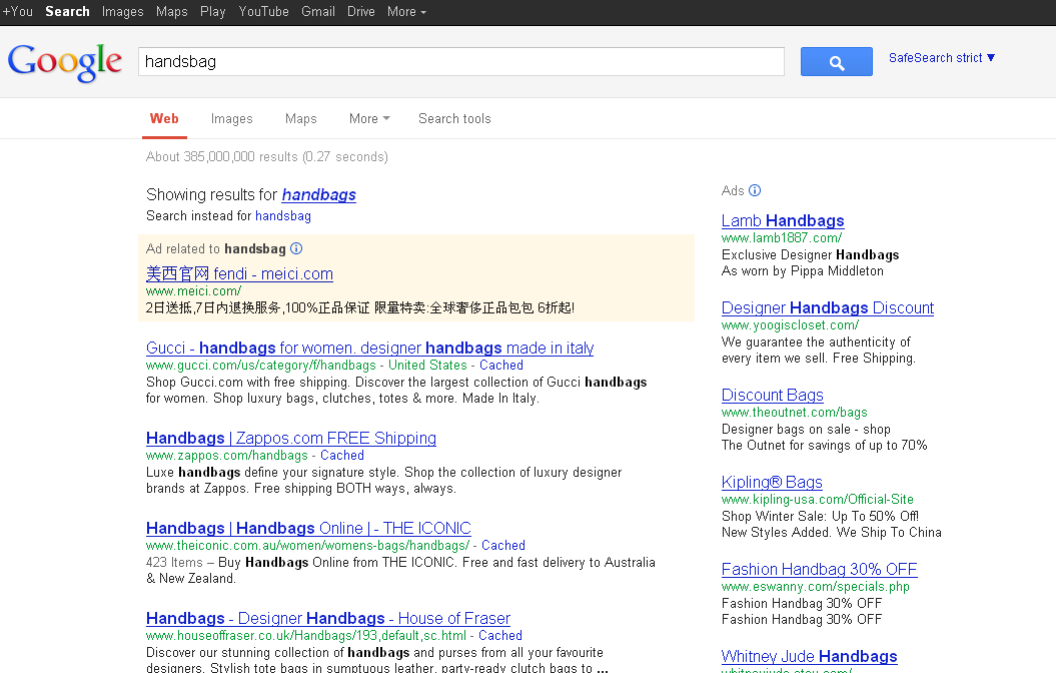Open Images in the top black bar
Image resolution: width=1056 pixels, height=673 pixels.
pos(123,11)
